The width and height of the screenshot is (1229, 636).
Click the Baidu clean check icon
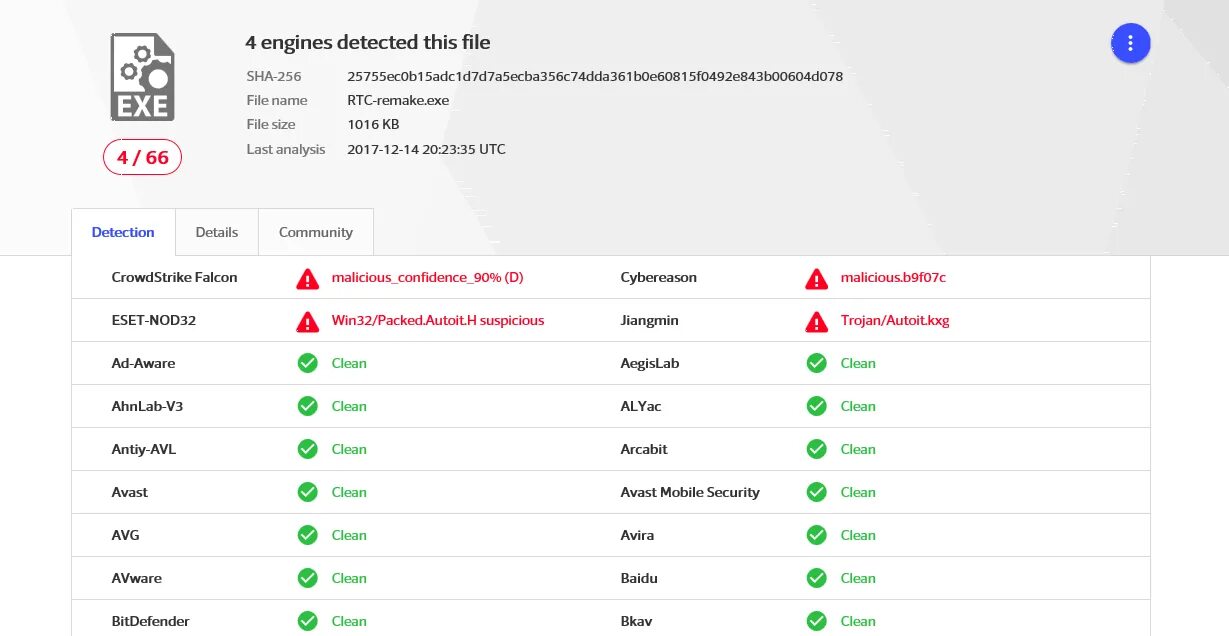tap(816, 578)
